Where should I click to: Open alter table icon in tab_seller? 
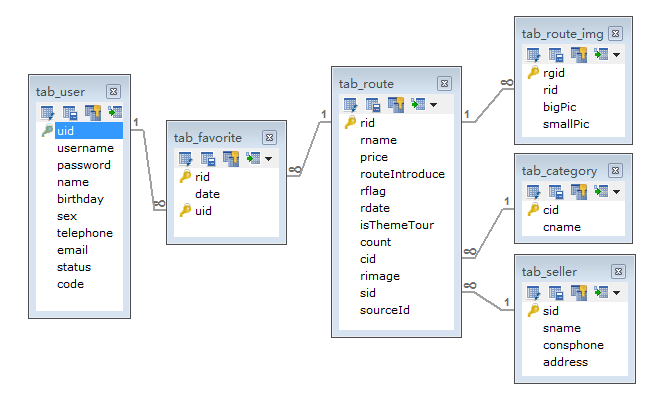(x=533, y=293)
